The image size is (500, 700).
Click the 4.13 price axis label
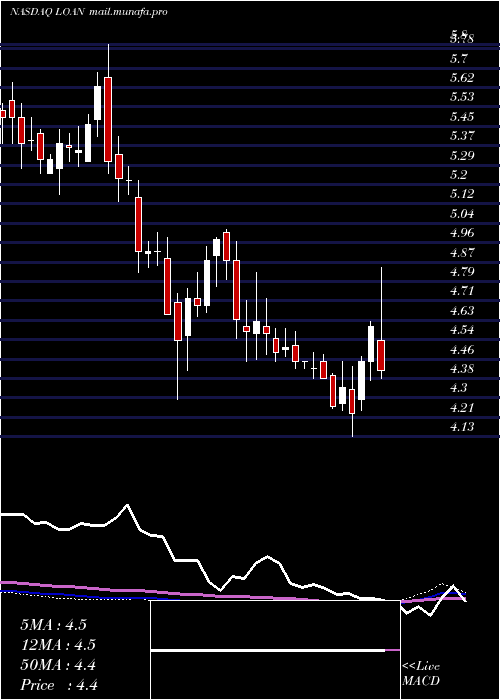pos(462,427)
